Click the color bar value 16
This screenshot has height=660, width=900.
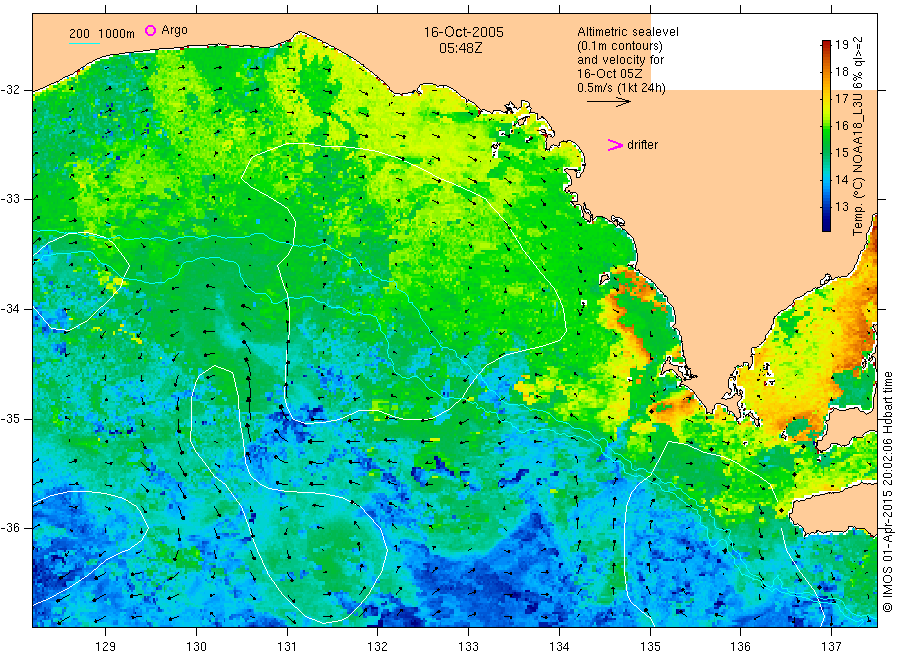[x=841, y=126]
